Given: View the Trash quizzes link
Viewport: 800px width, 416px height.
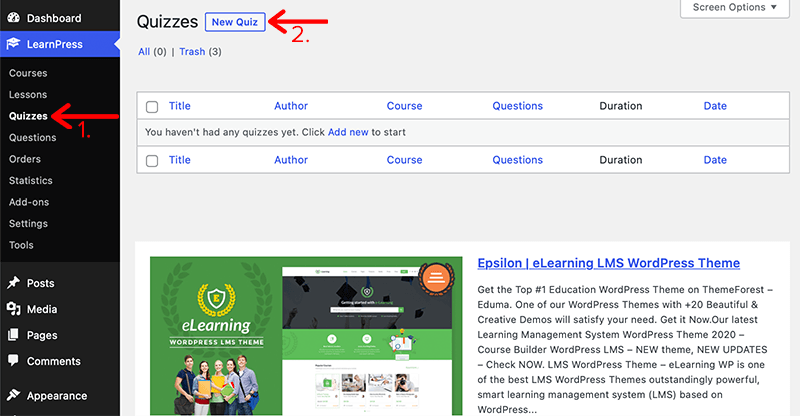Looking at the screenshot, I should coord(192,52).
